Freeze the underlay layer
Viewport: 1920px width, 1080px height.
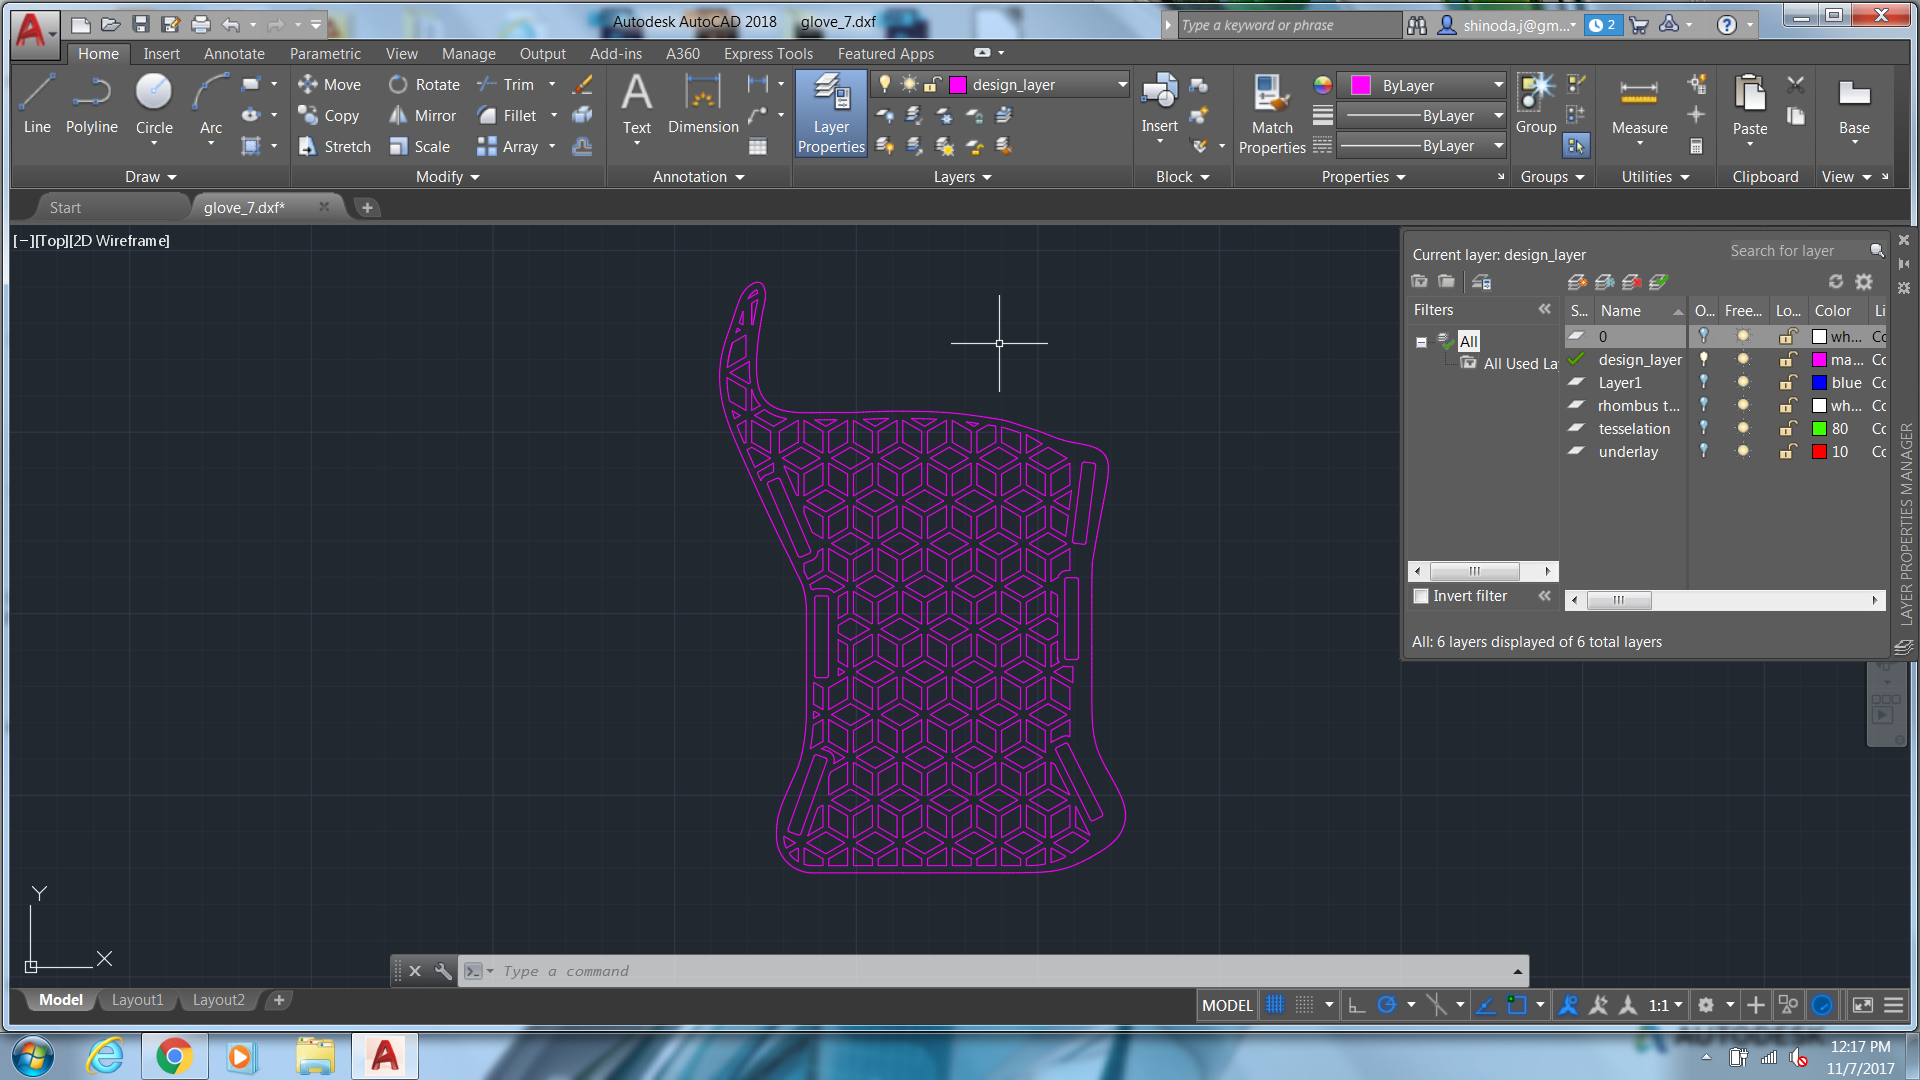pos(1743,451)
